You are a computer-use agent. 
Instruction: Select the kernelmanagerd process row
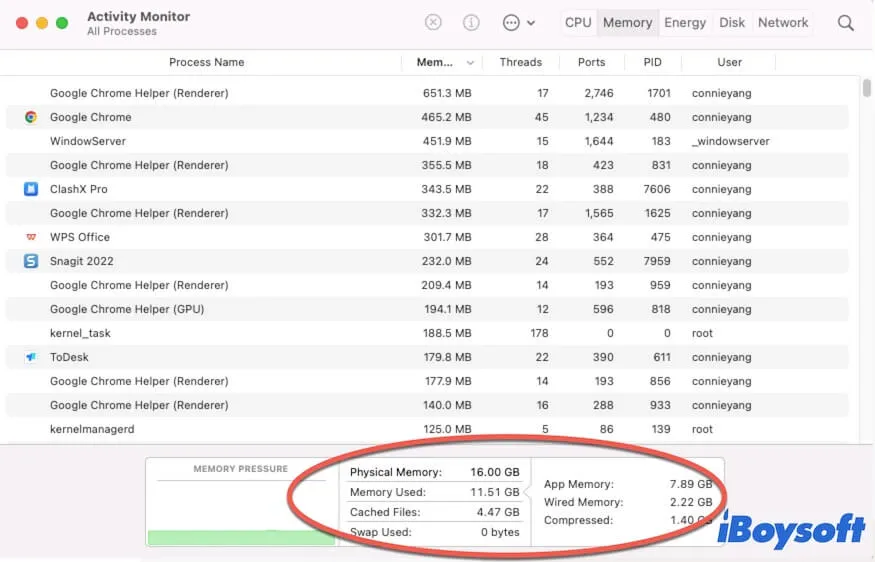pyautogui.click(x=427, y=429)
